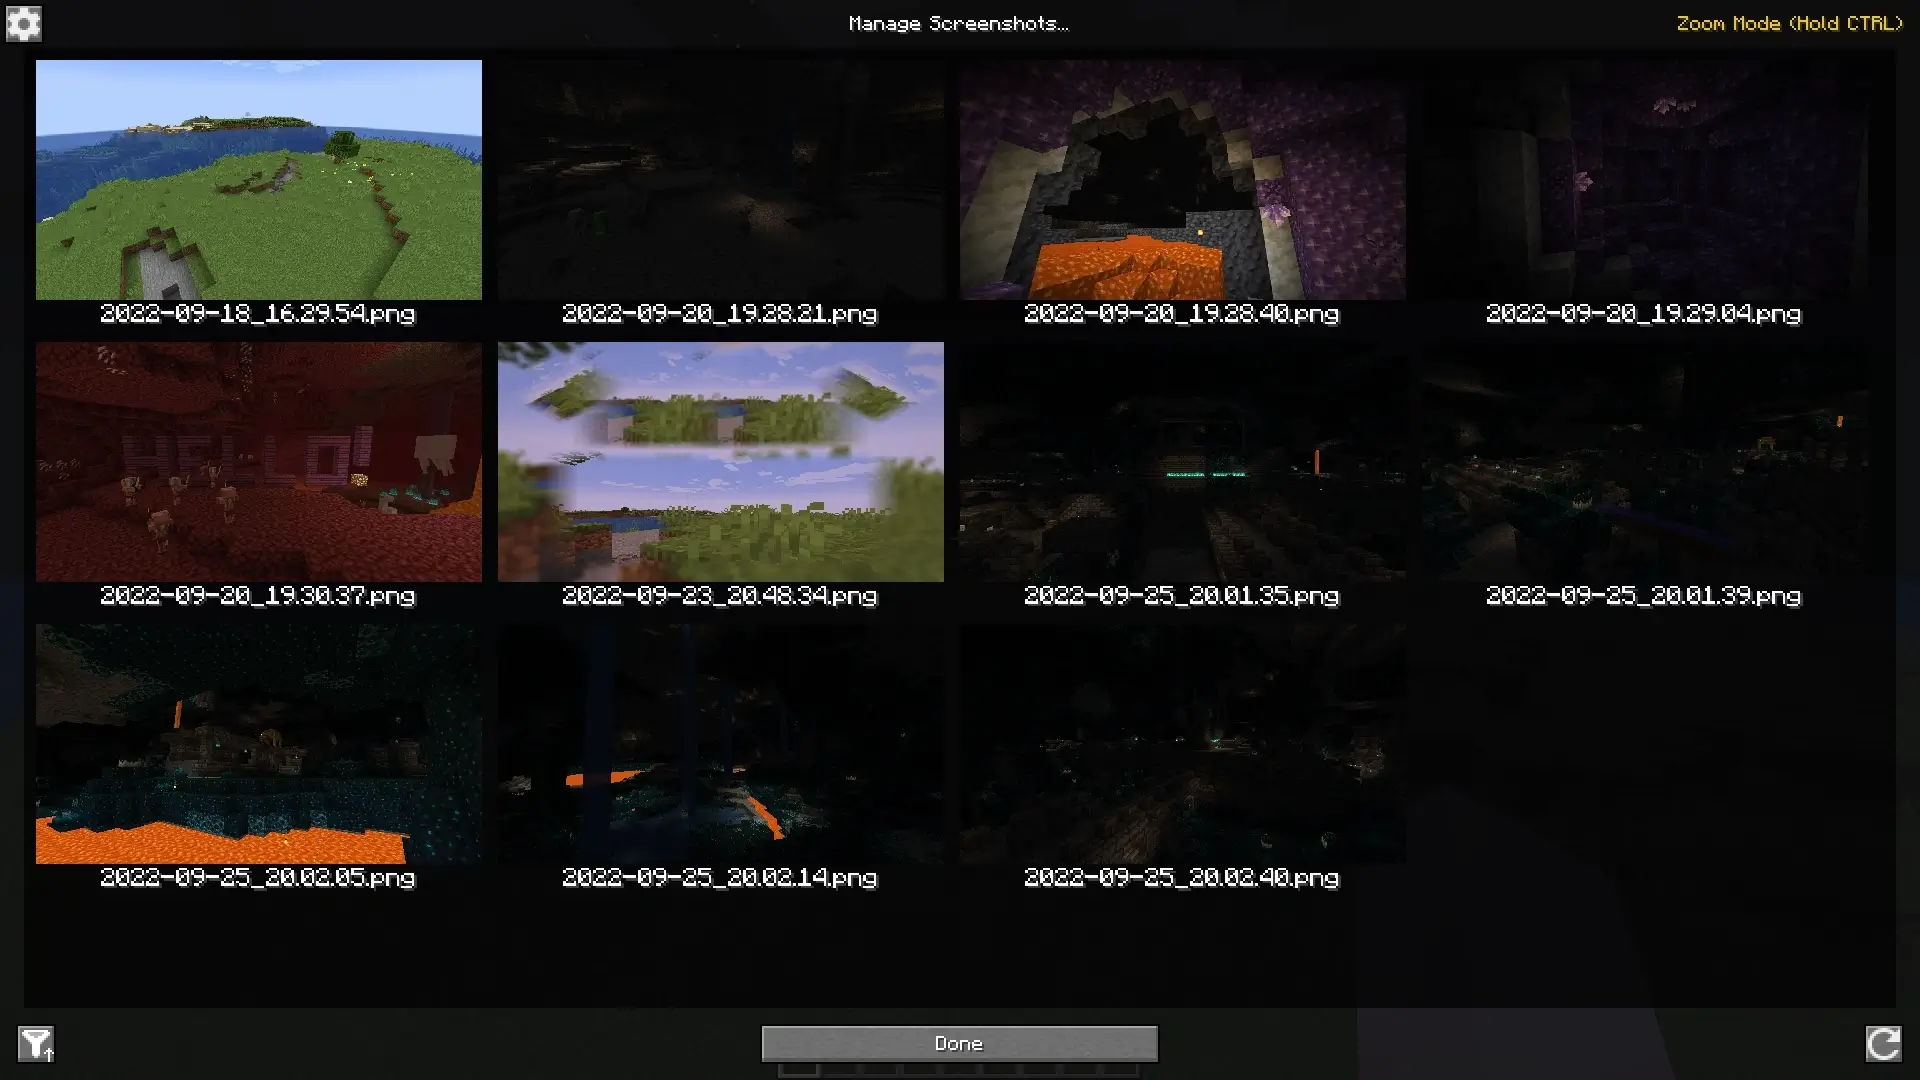Open the last screenshot 2022-09-25_20.02.40.png
This screenshot has width=1920, height=1080.
tap(1182, 744)
